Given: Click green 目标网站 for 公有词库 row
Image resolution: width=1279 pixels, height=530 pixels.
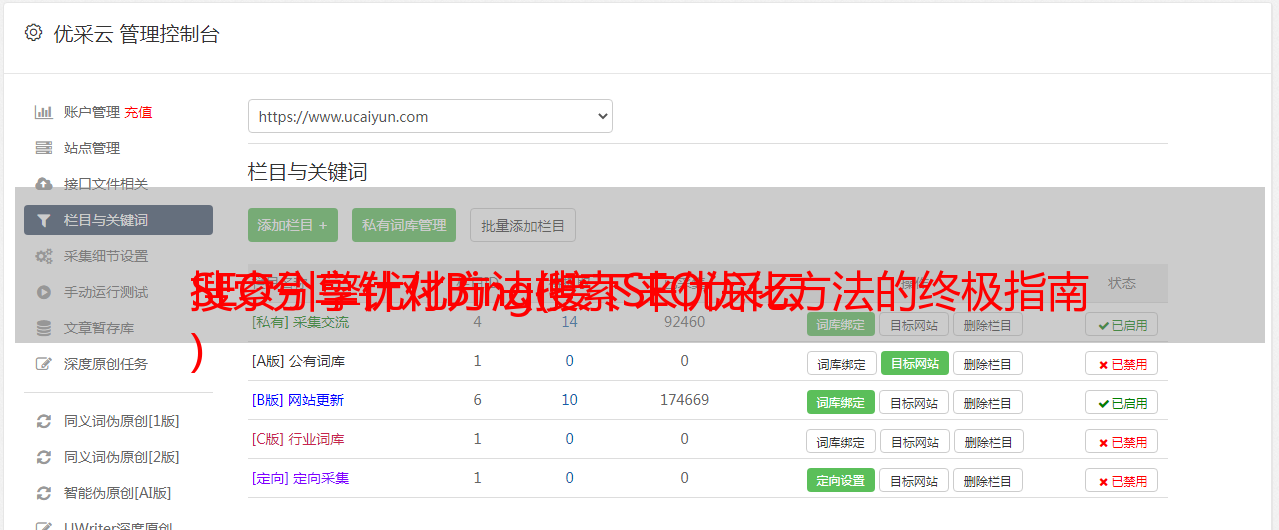Looking at the screenshot, I should click(x=915, y=364).
